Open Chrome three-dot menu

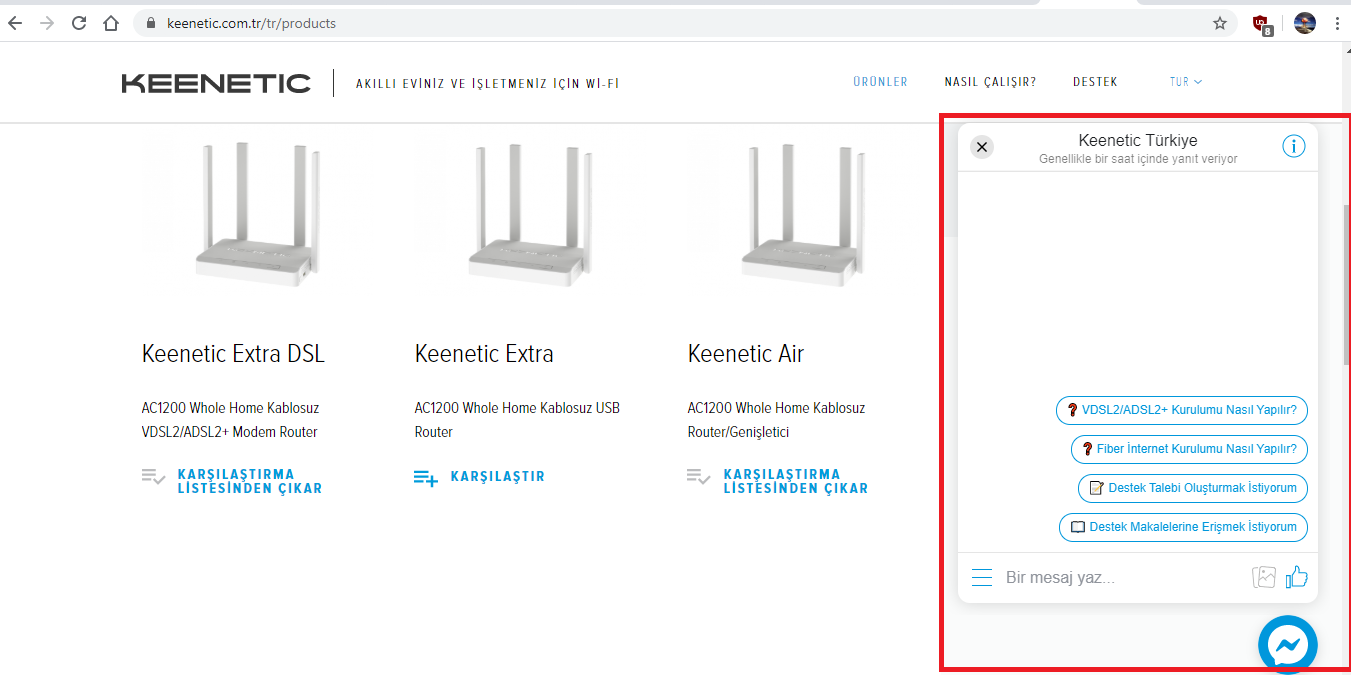point(1337,23)
